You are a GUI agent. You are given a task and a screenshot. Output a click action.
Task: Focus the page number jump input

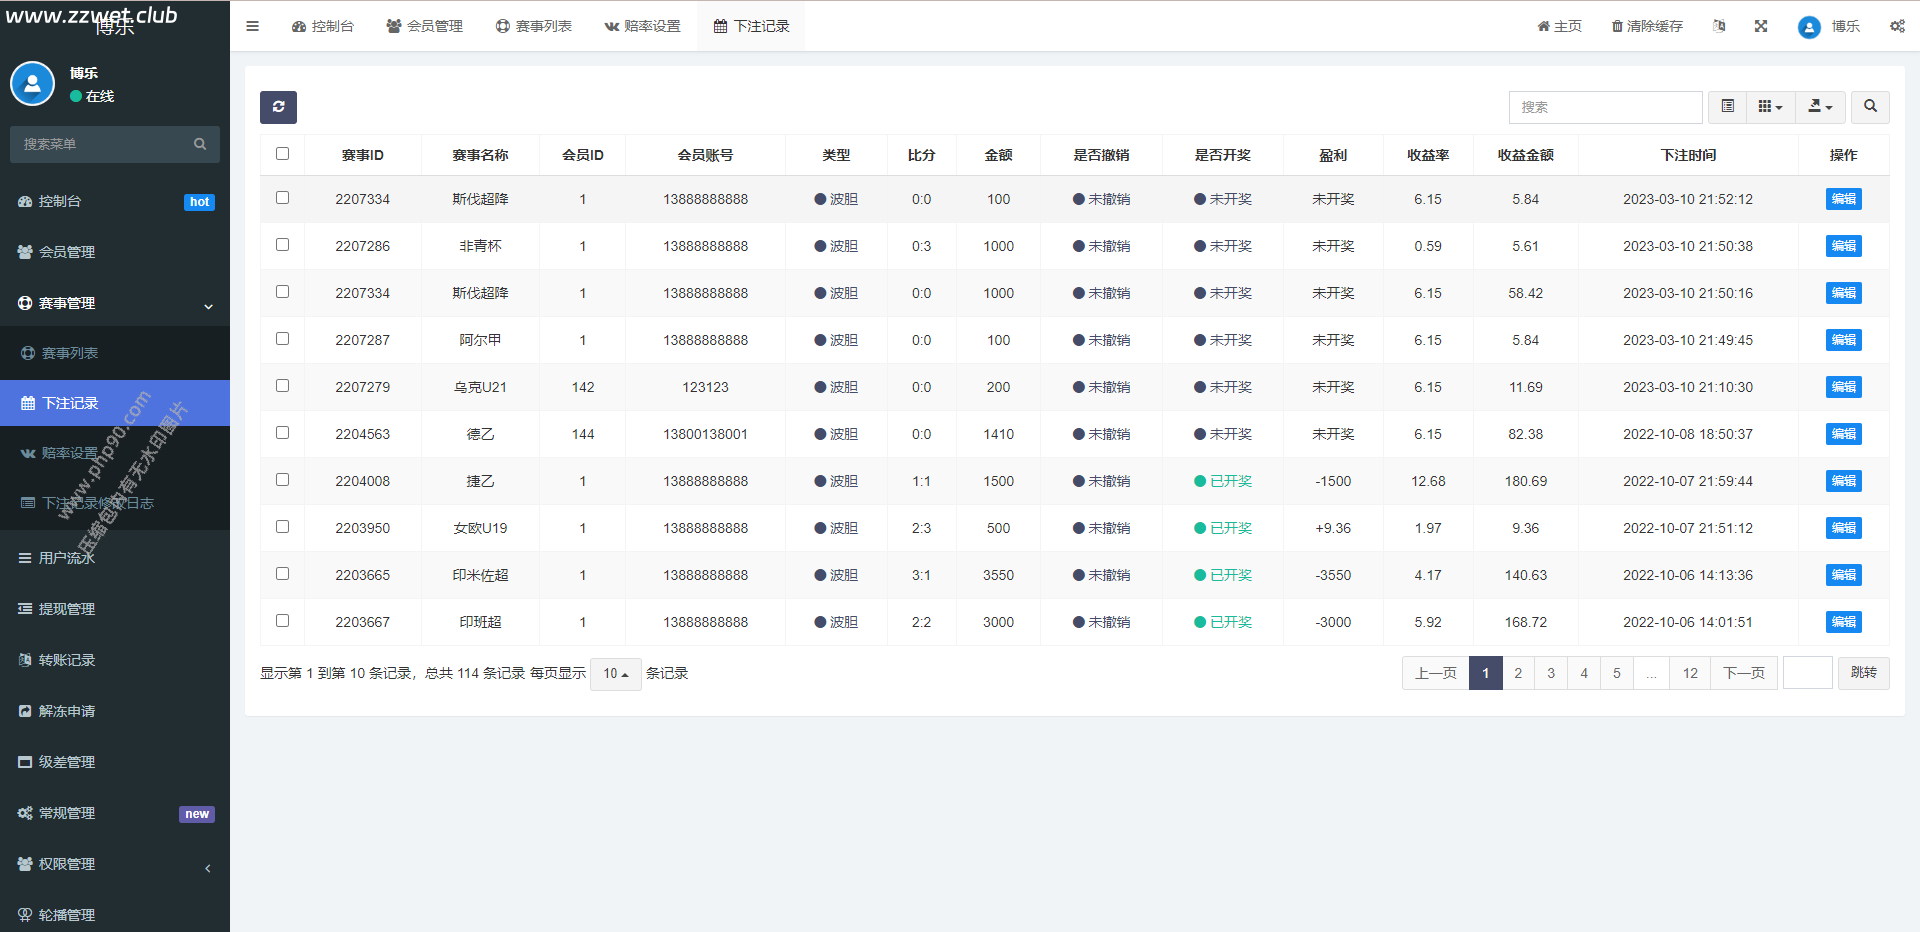1808,673
